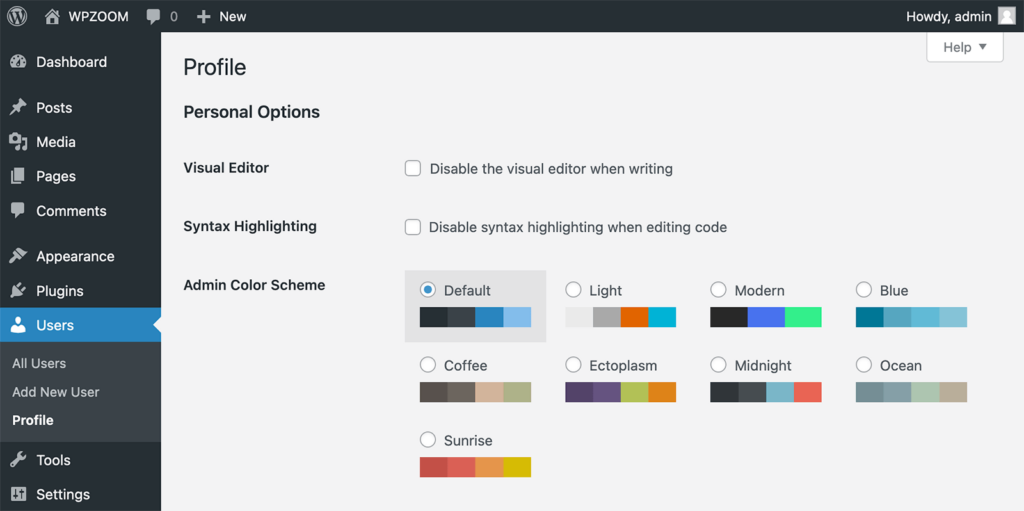
Task: Open the Media menu label
Action: (x=56, y=142)
